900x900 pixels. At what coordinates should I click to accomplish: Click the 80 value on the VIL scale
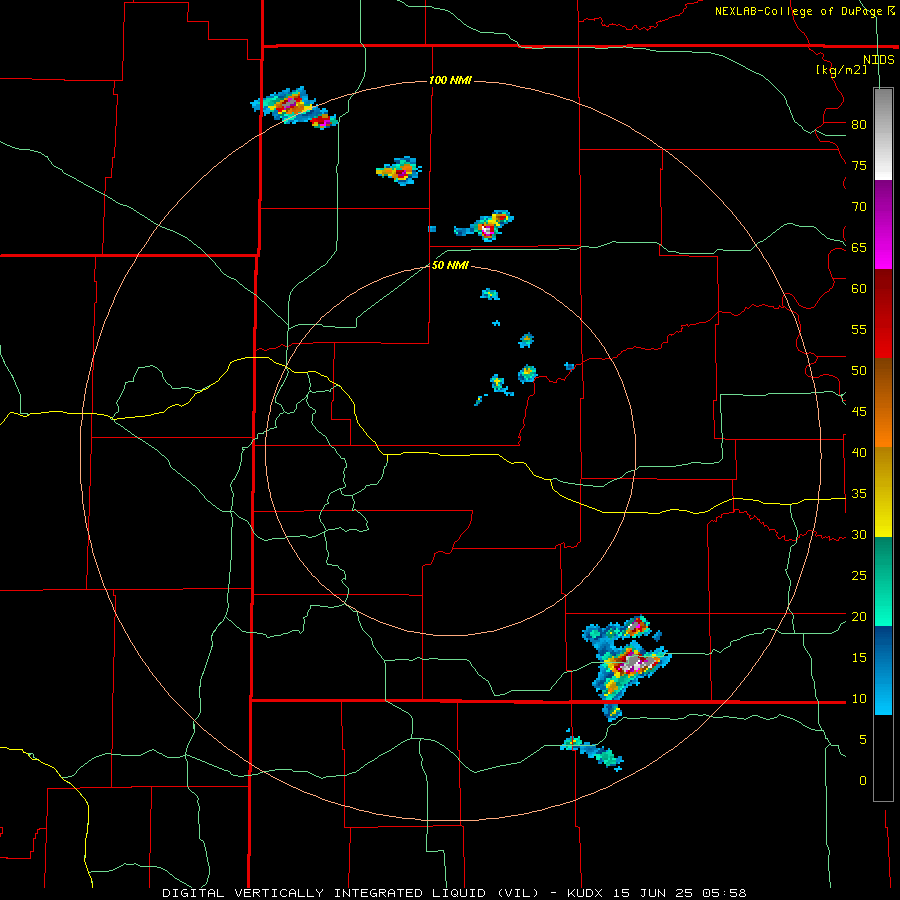point(859,125)
